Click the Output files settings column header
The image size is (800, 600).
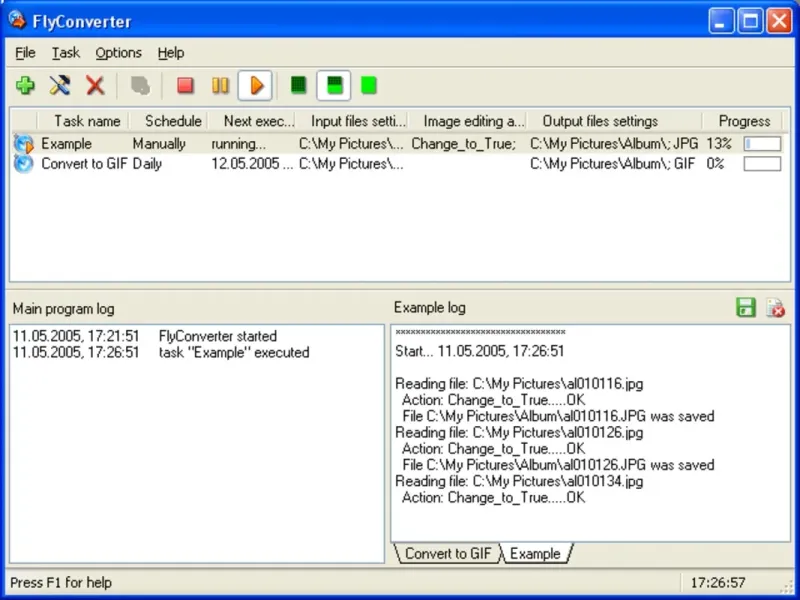(x=614, y=121)
